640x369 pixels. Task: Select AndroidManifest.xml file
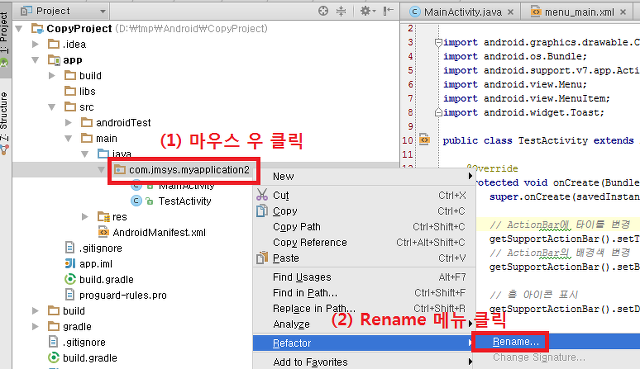coord(159,233)
